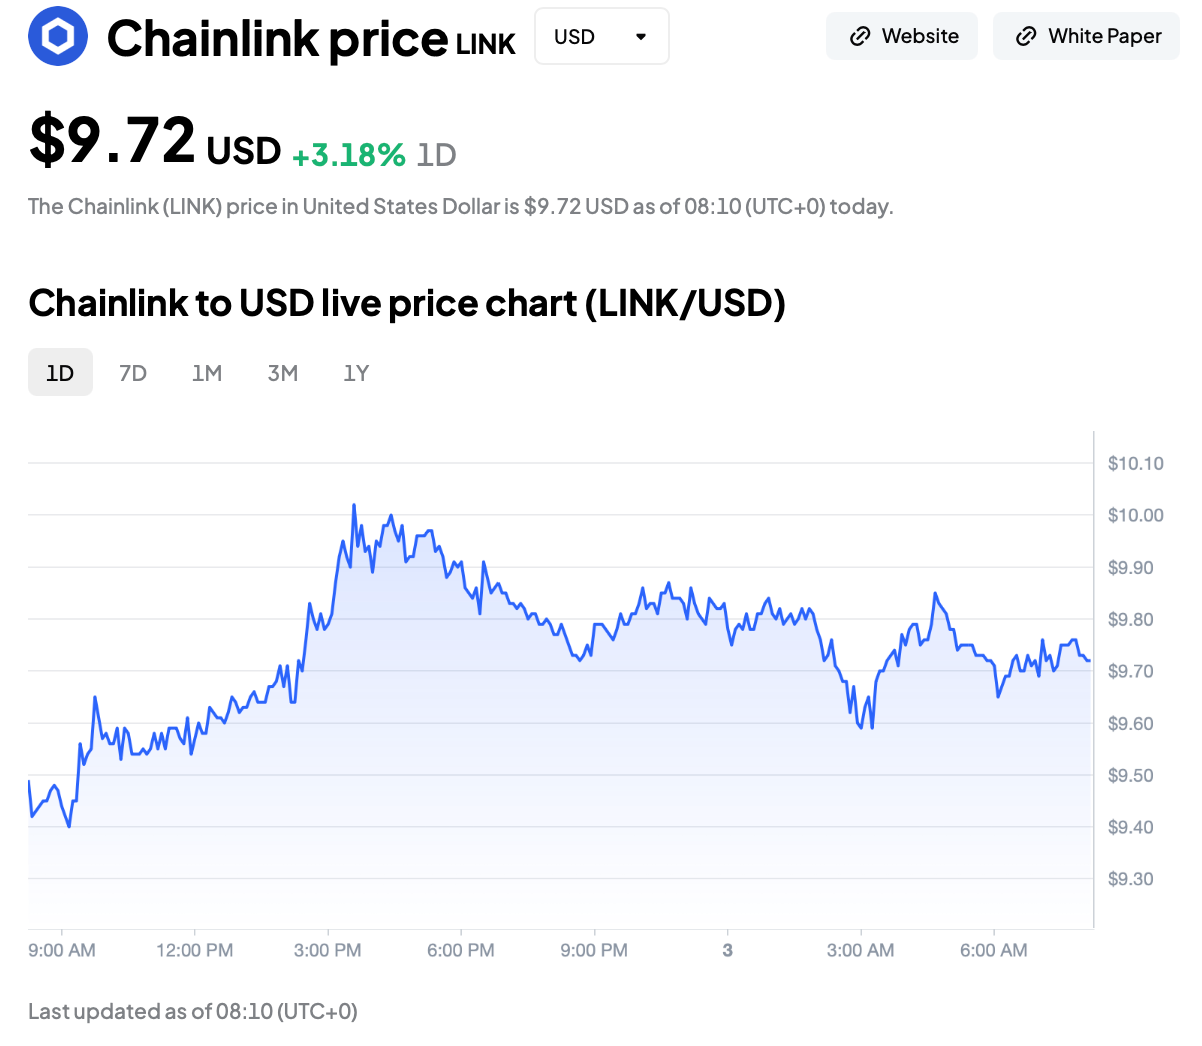Click the link icon beside White Paper

coord(1025,37)
